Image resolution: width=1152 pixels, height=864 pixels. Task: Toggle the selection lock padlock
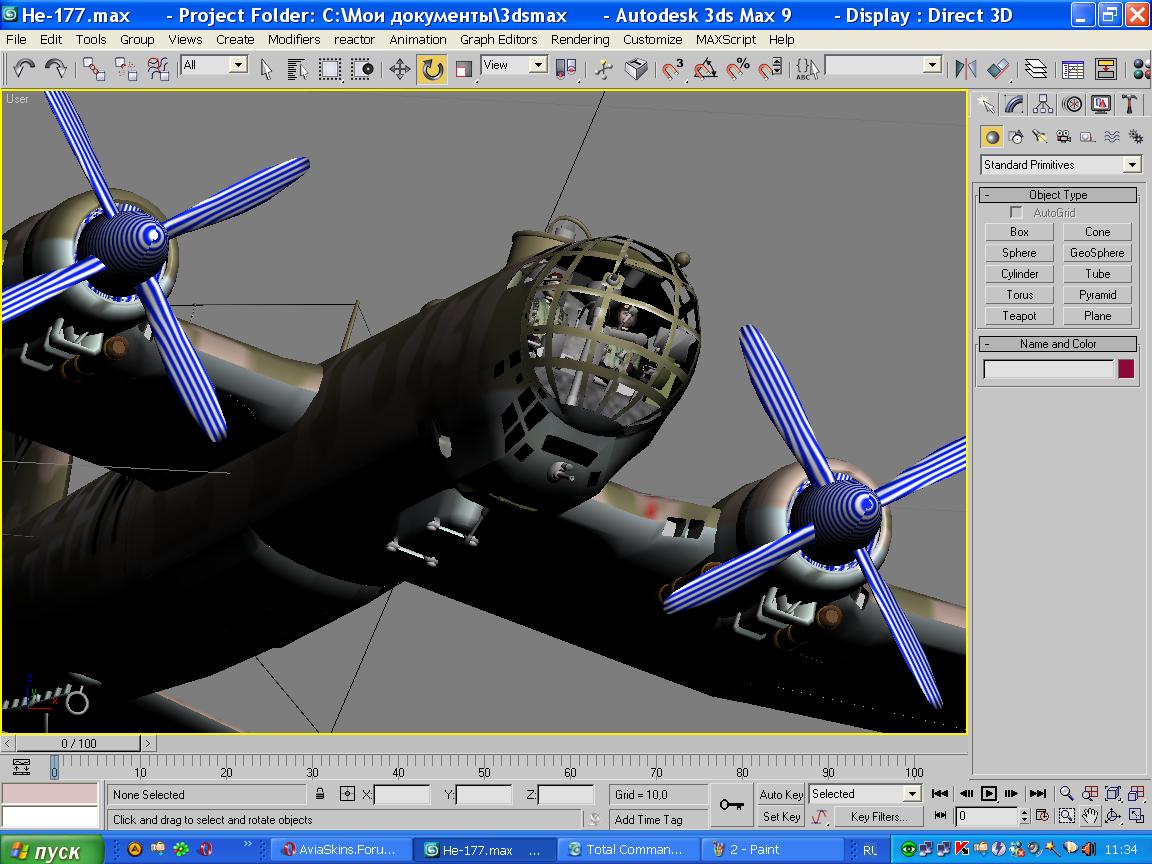click(320, 794)
